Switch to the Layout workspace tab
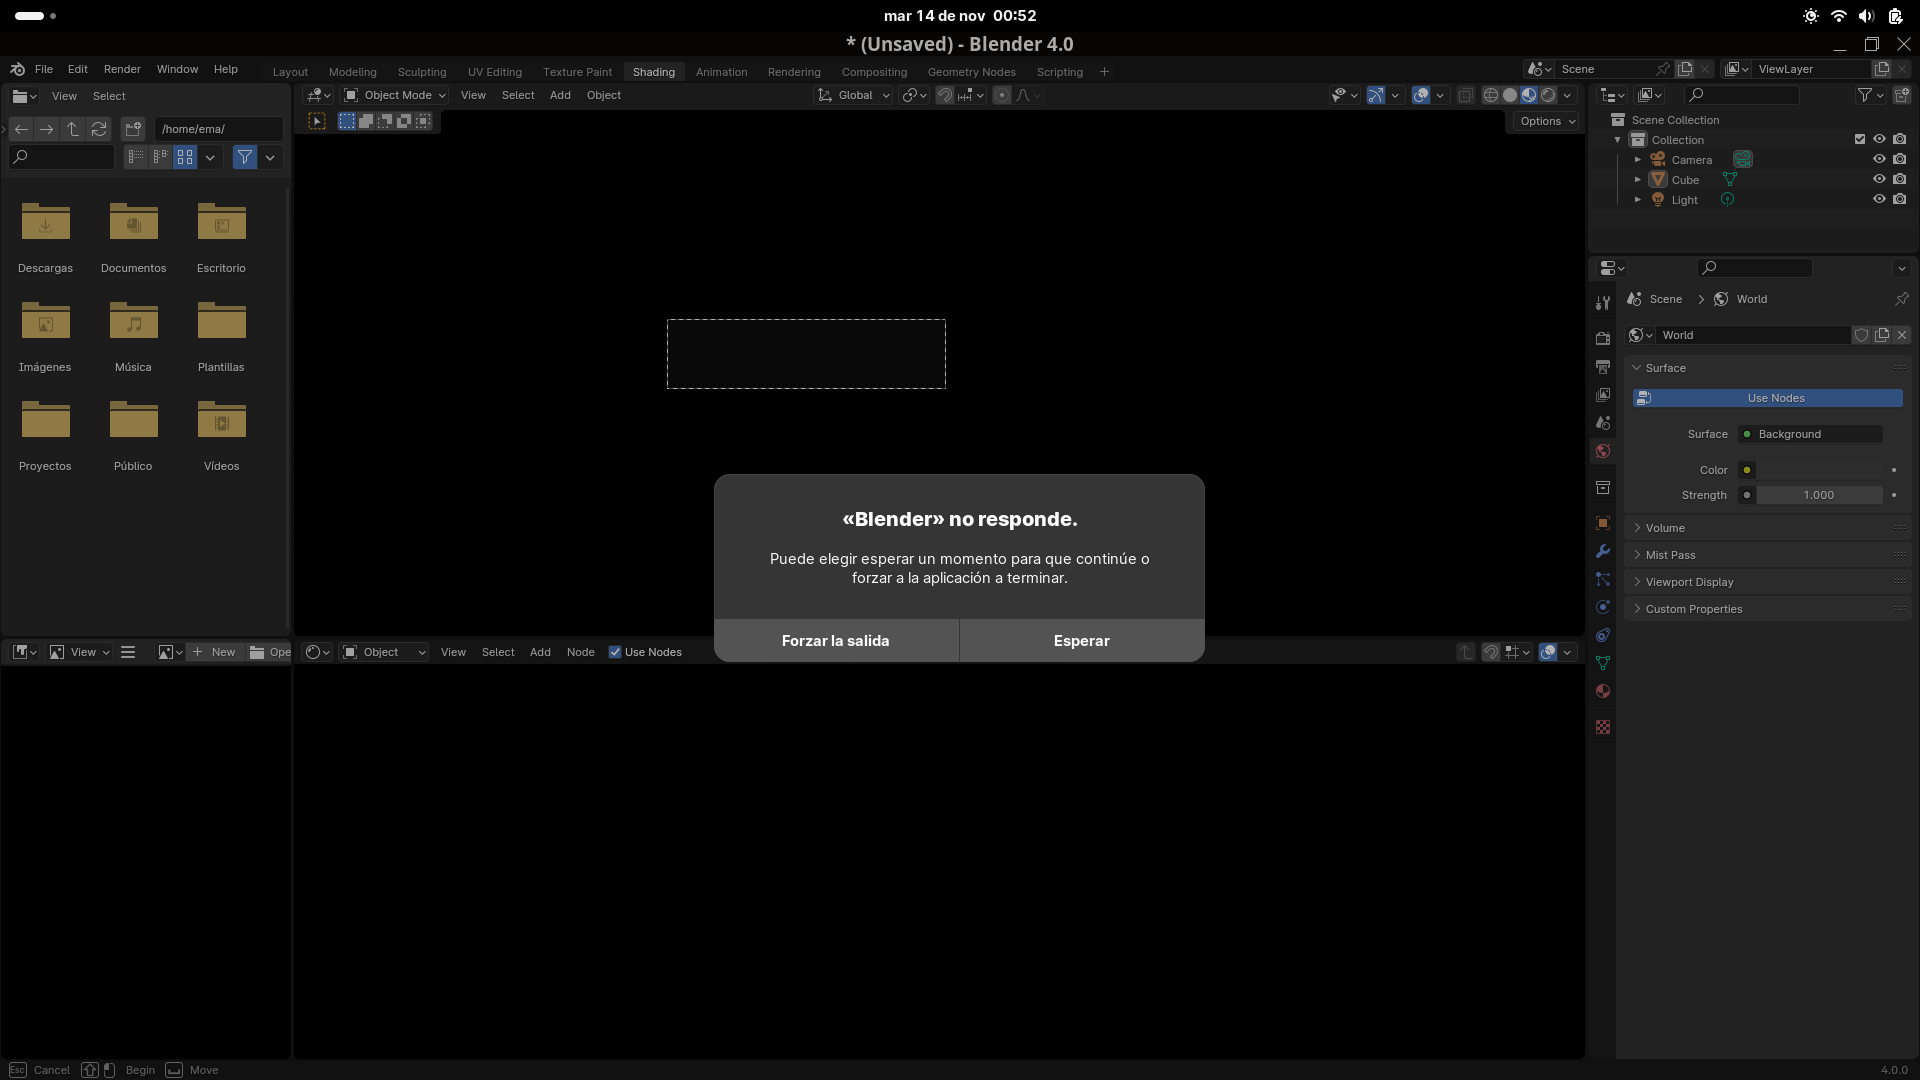Screen dimensions: 1920x1080 [x=290, y=72]
